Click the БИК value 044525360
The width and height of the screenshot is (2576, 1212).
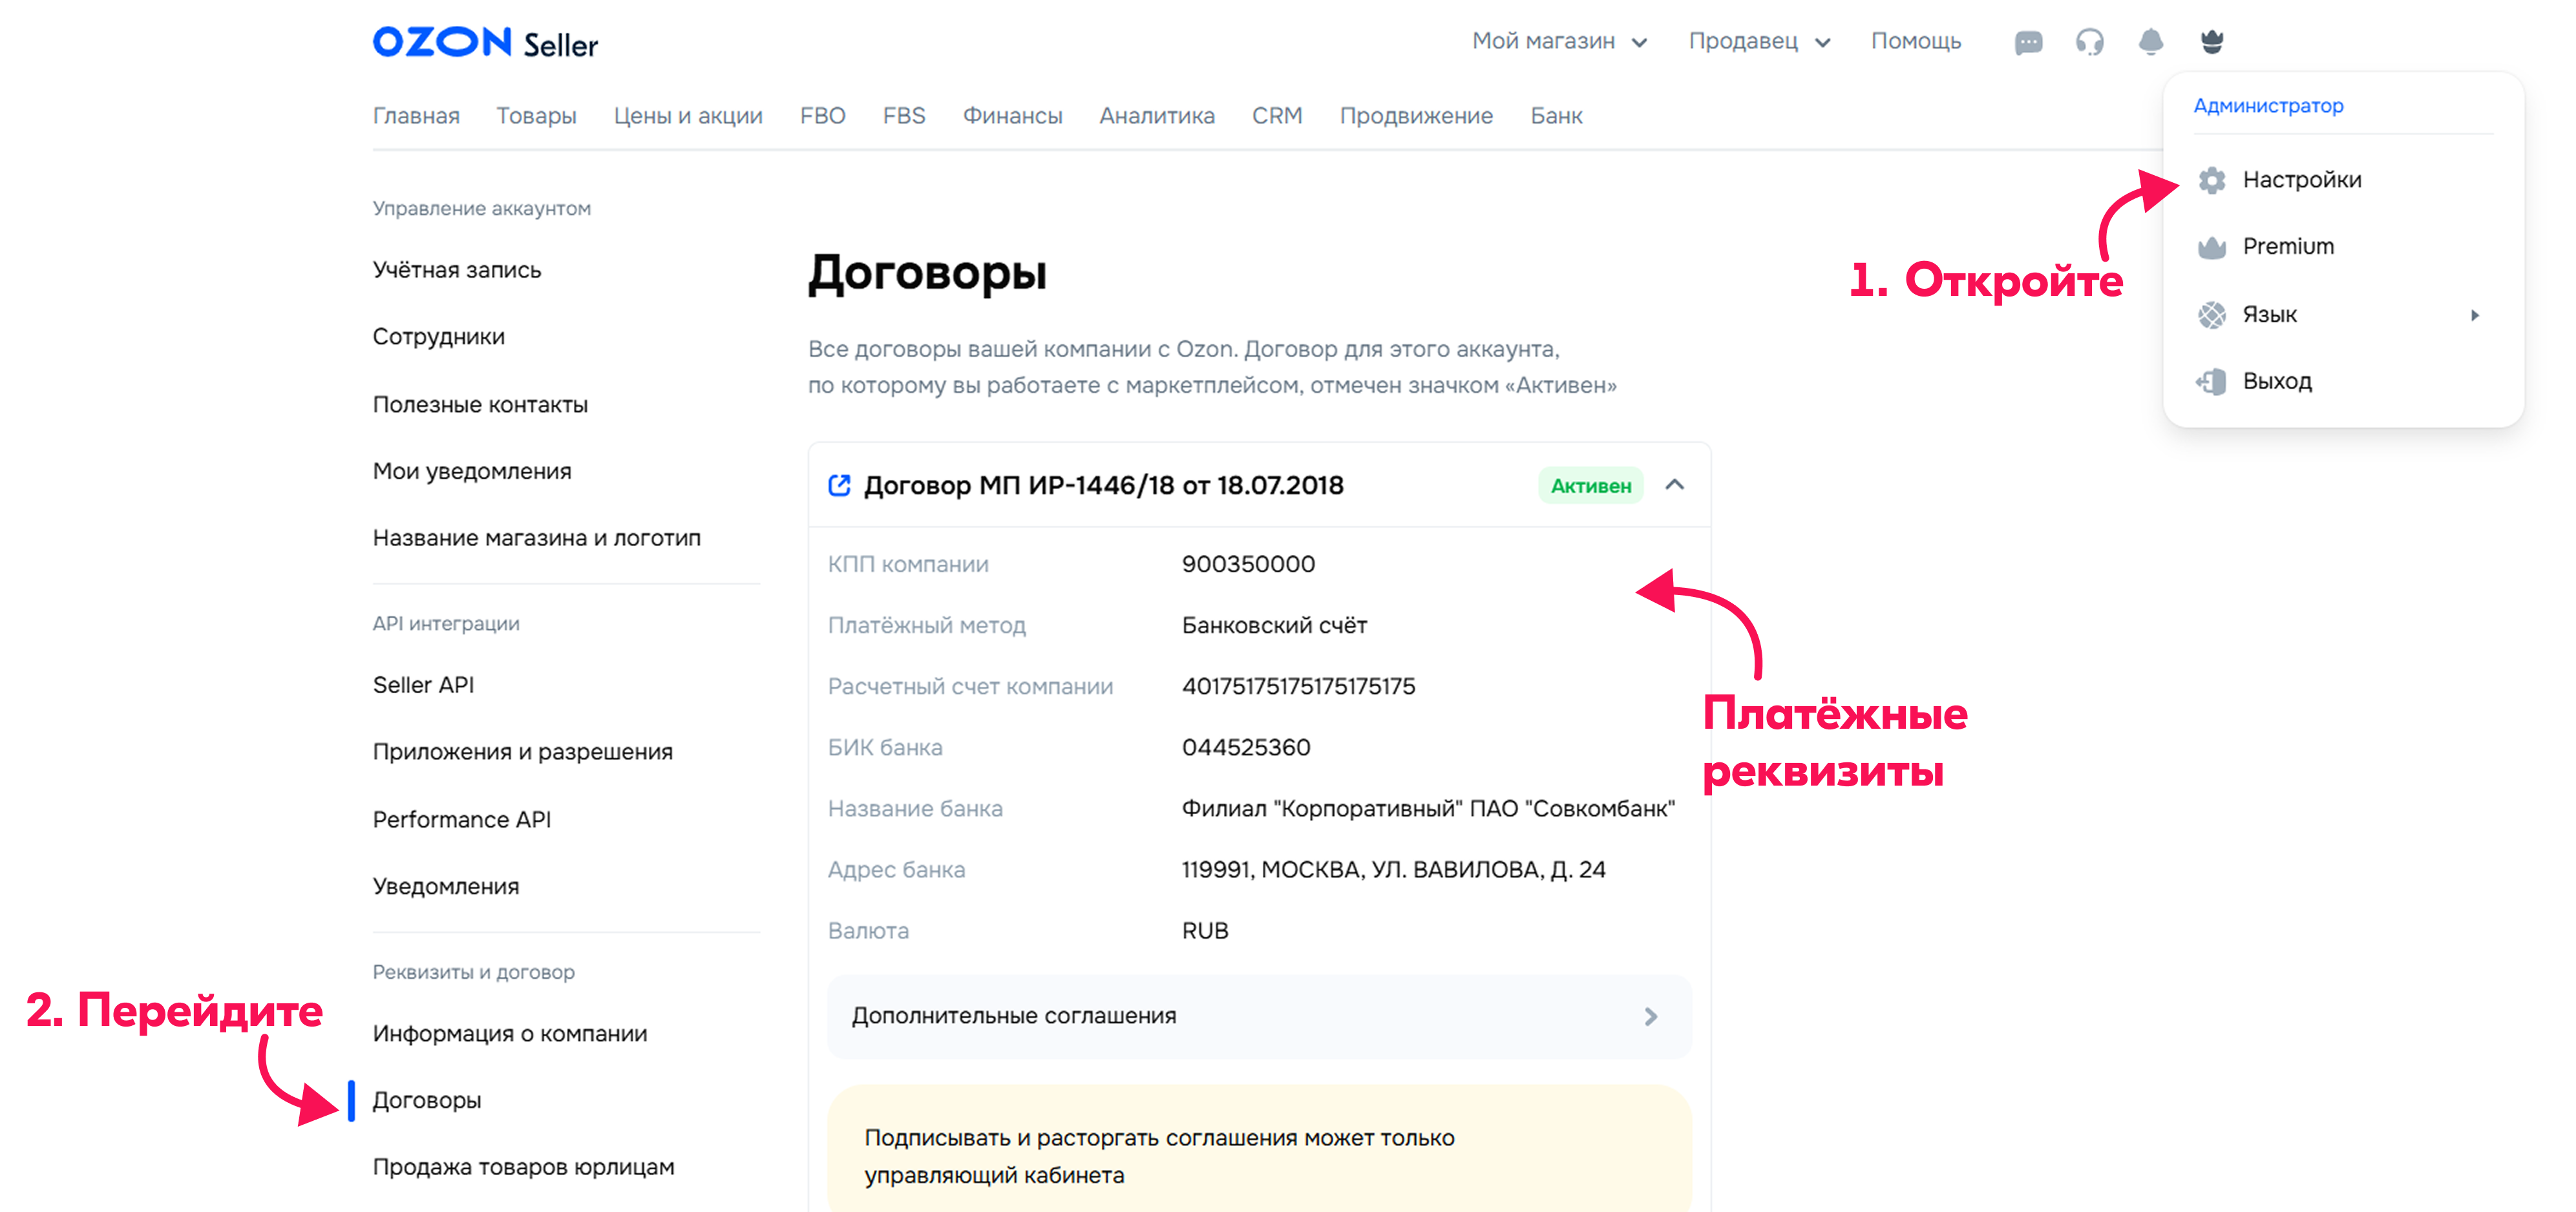pyautogui.click(x=1245, y=747)
